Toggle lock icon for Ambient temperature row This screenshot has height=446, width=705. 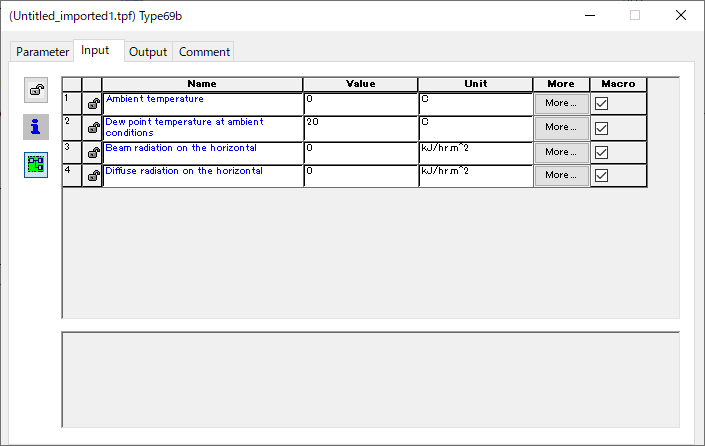pos(93,104)
